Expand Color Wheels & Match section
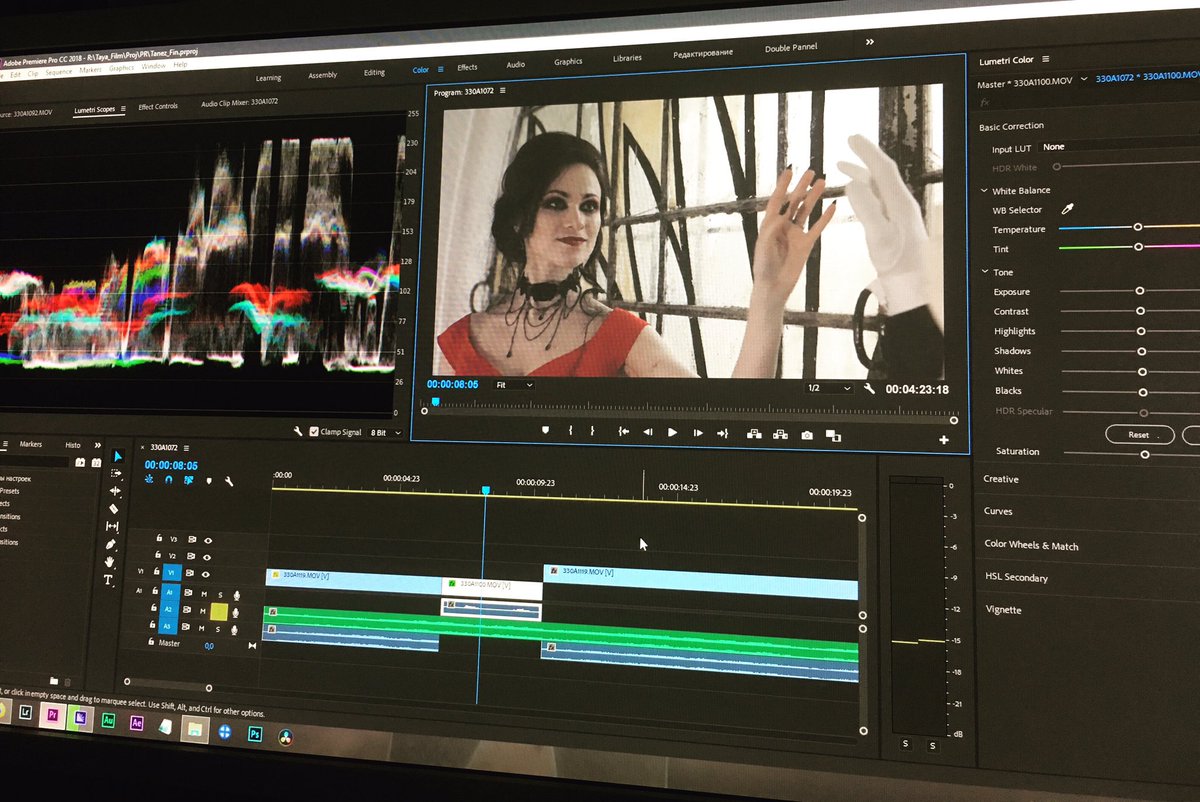Image resolution: width=1200 pixels, height=802 pixels. [x=1032, y=545]
